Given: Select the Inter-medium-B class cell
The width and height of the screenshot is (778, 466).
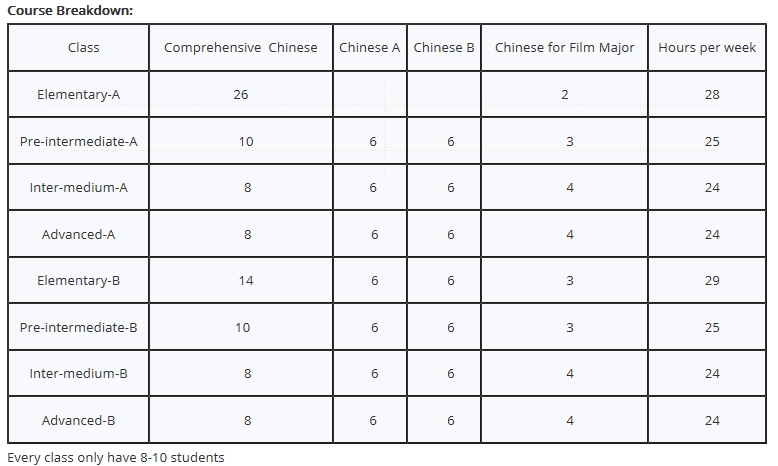Looking at the screenshot, I should 78,374.
